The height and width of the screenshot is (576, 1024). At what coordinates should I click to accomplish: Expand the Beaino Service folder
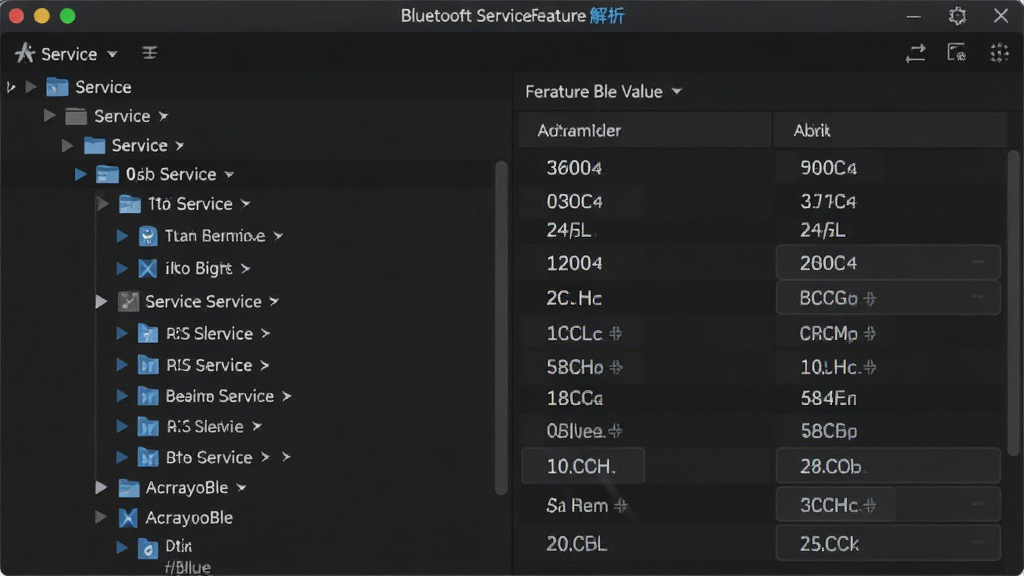(x=121, y=396)
